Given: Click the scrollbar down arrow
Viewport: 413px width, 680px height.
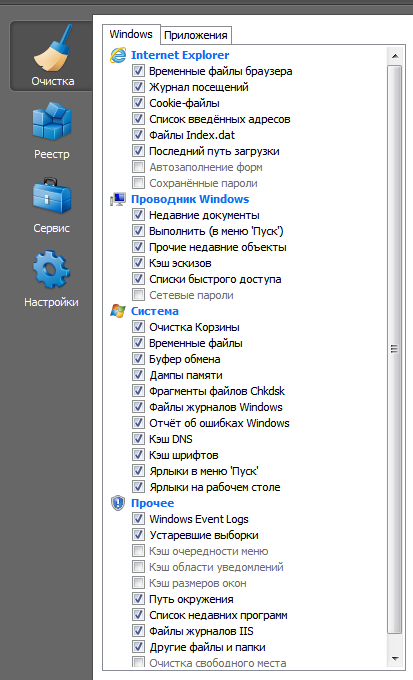Looking at the screenshot, I should pos(395,659).
